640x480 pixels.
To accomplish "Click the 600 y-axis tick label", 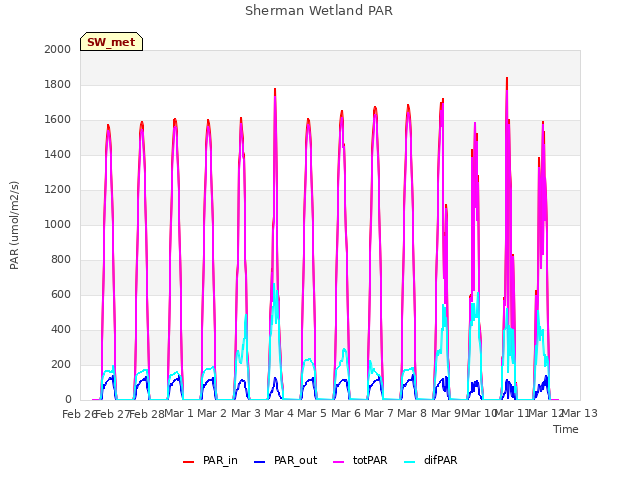I will coord(61,294).
